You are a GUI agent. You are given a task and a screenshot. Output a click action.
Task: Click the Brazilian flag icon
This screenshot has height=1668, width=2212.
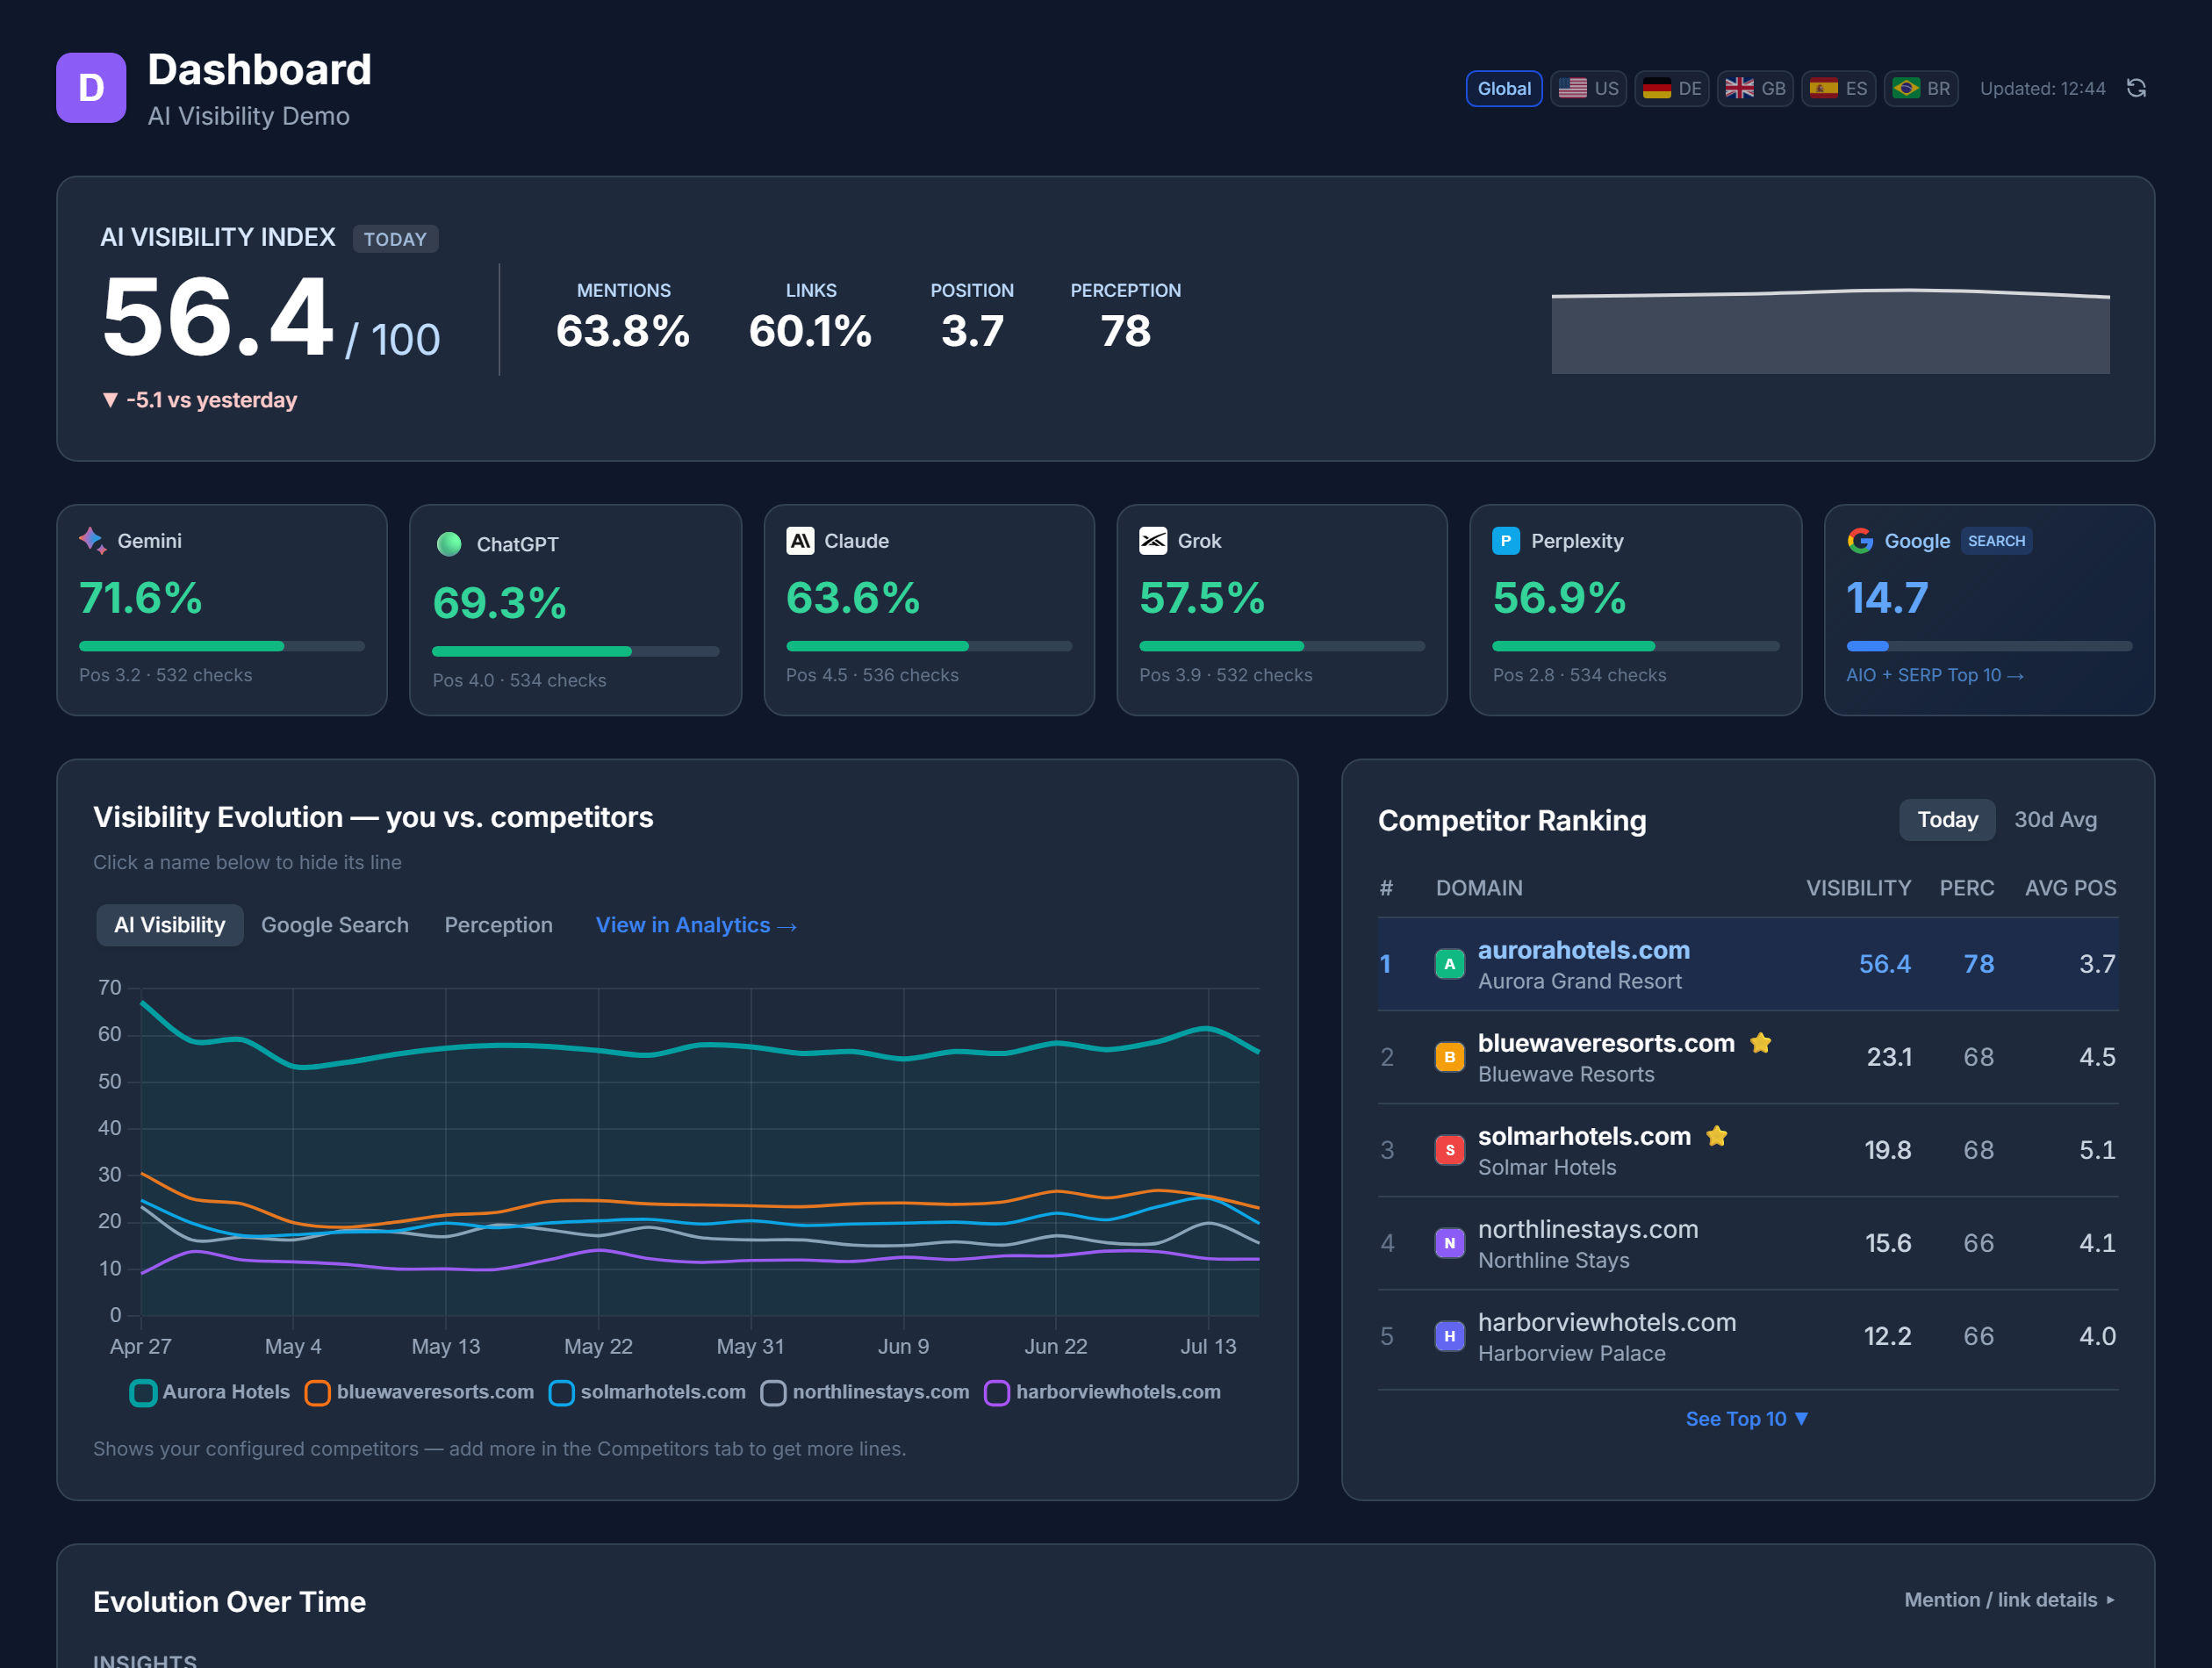[1906, 88]
